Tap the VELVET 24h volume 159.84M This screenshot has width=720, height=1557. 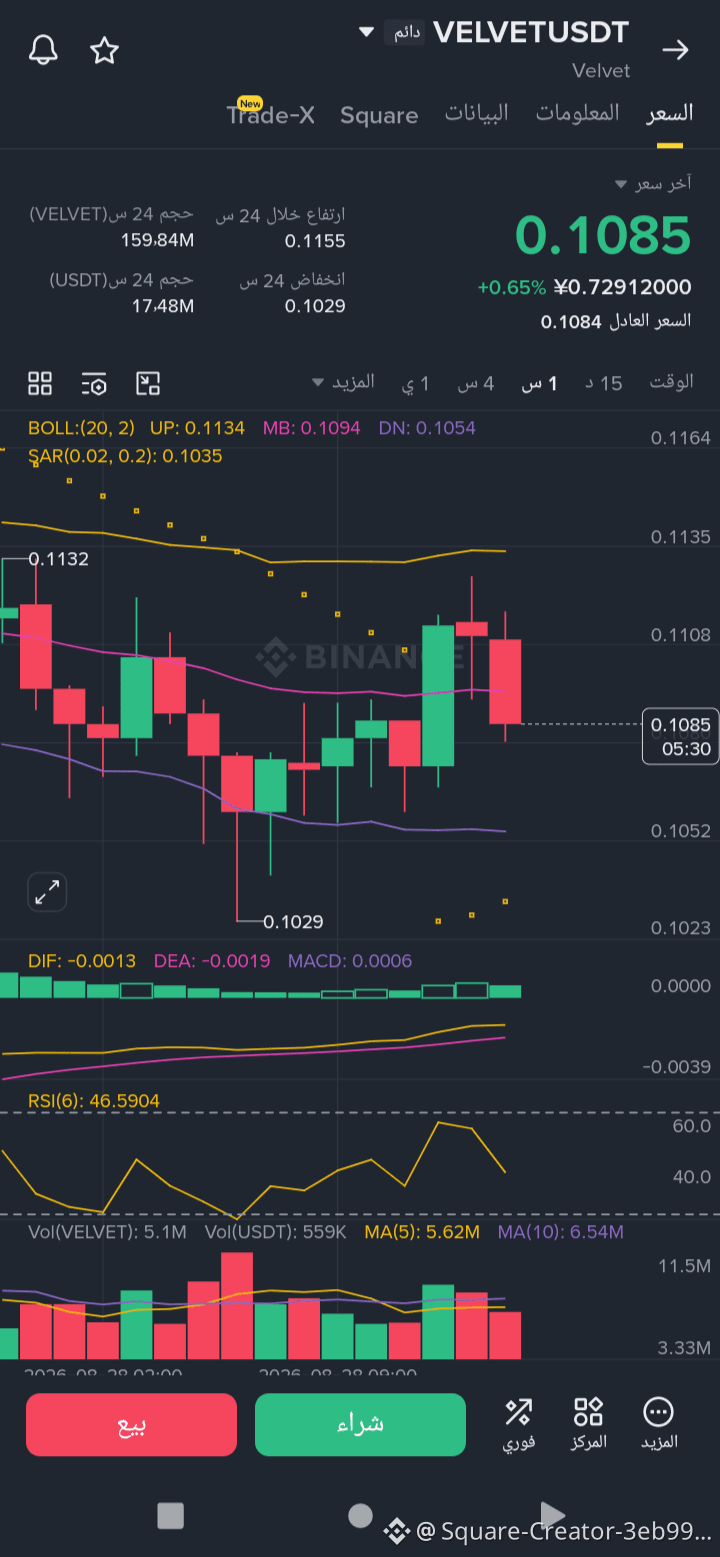pos(157,241)
